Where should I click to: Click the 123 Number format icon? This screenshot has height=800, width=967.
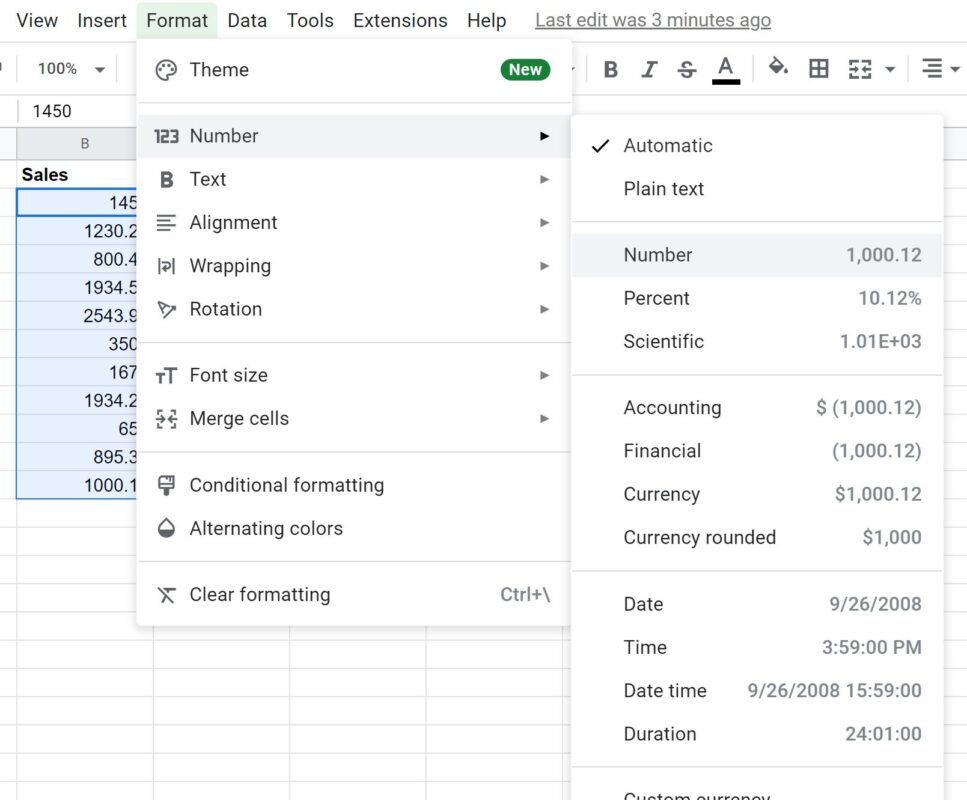[166, 136]
